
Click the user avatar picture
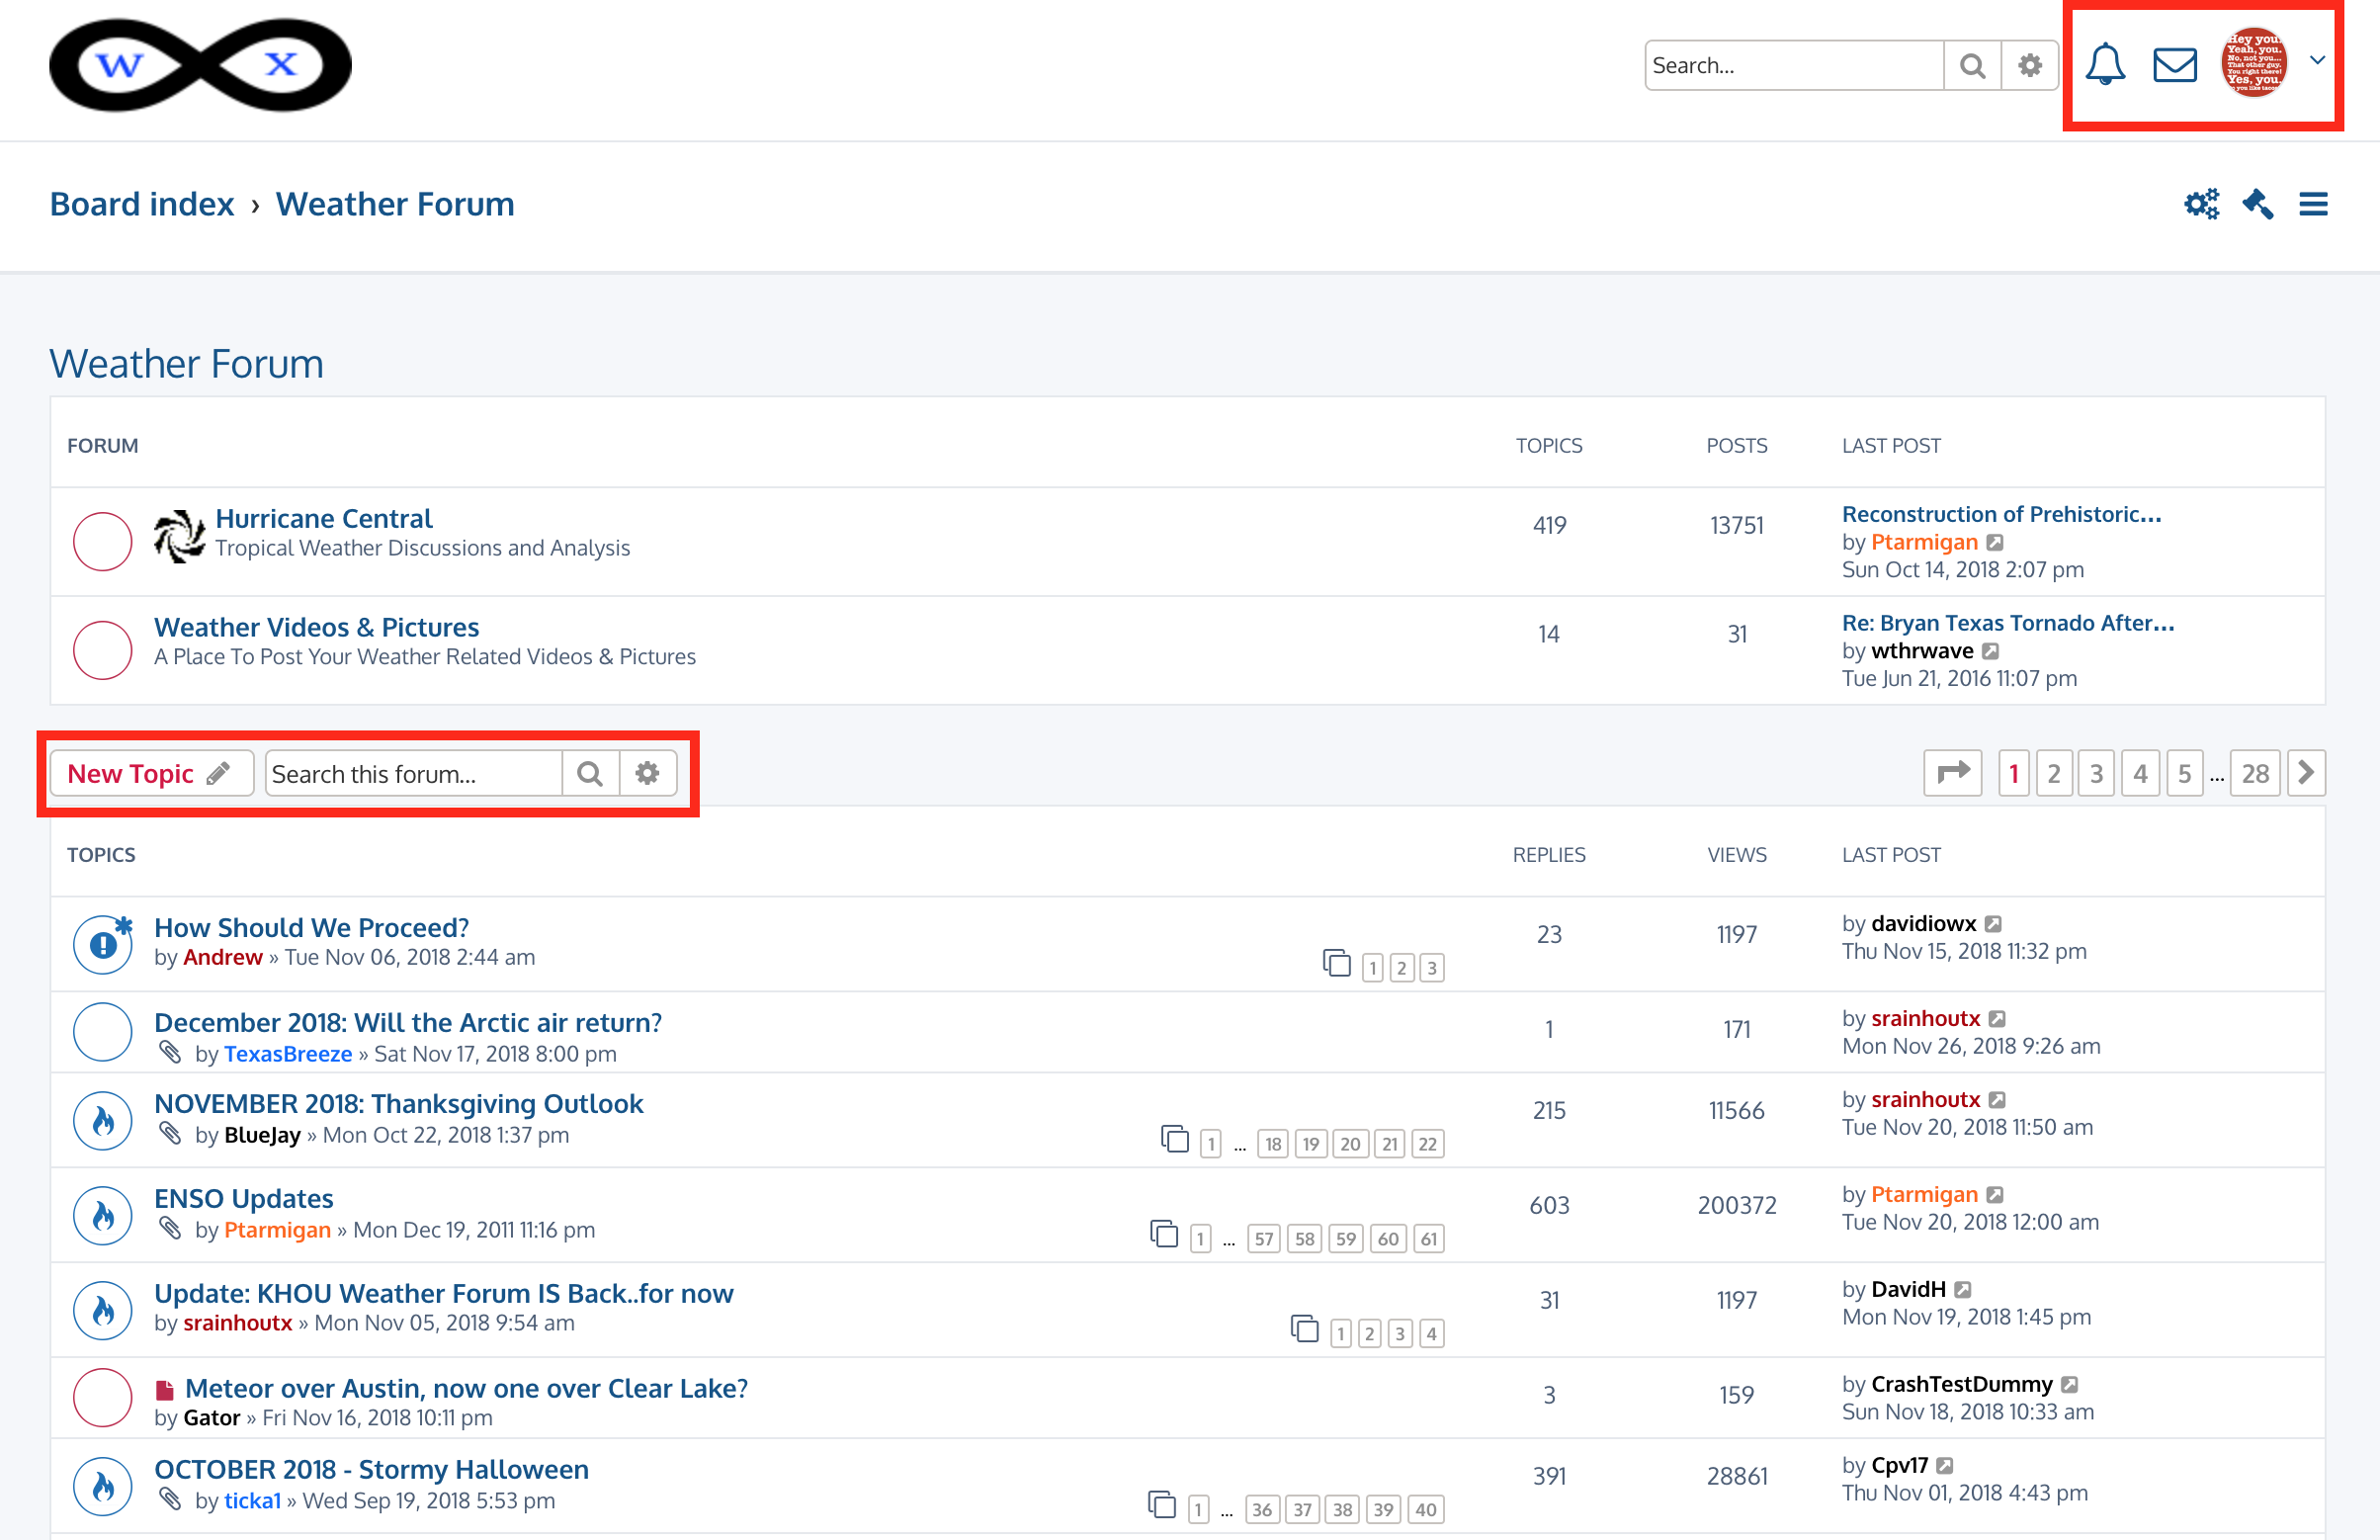coord(2253,63)
